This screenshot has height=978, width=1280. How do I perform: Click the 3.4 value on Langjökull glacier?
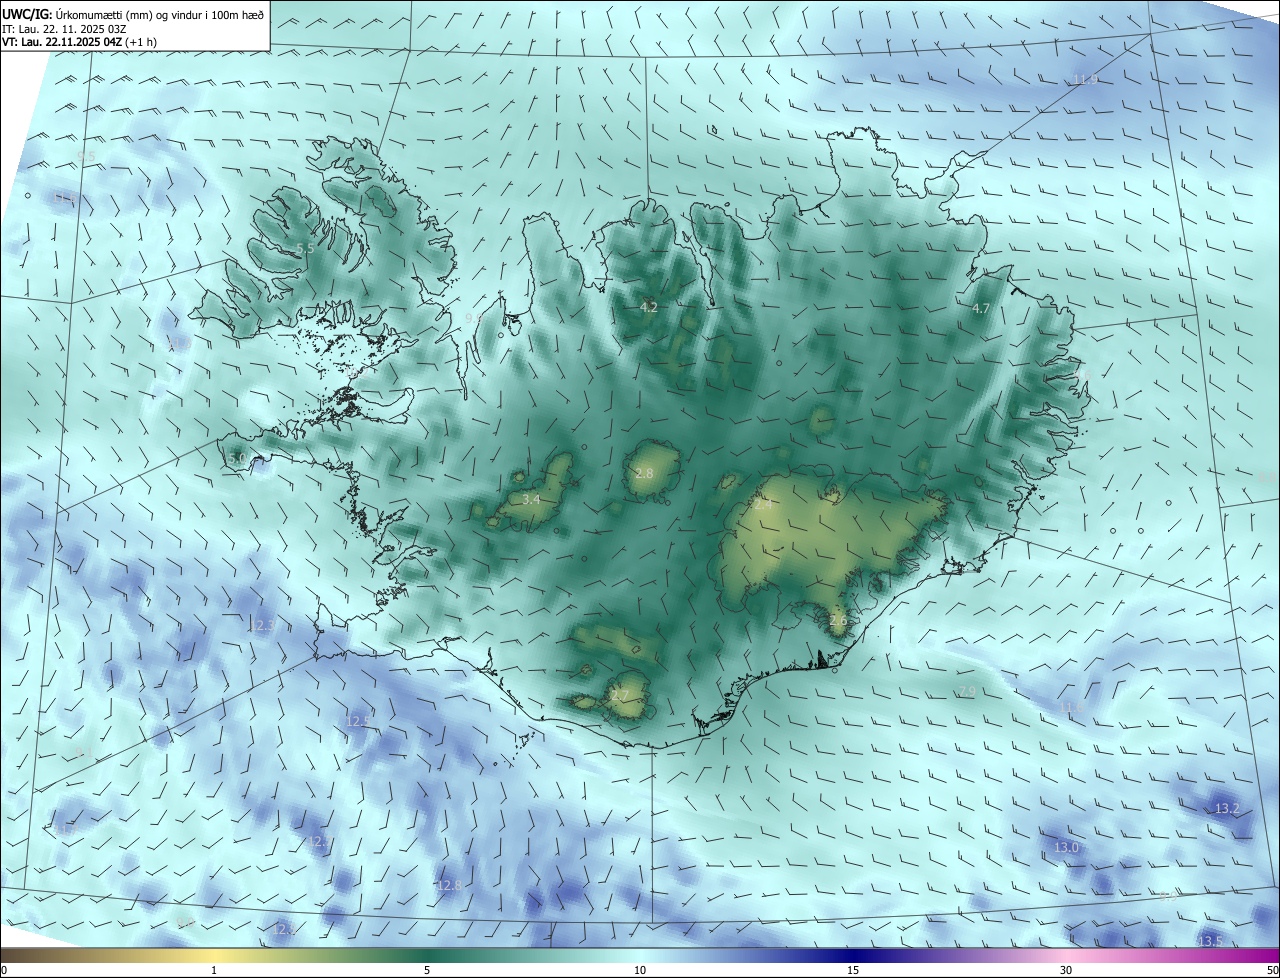pos(531,499)
